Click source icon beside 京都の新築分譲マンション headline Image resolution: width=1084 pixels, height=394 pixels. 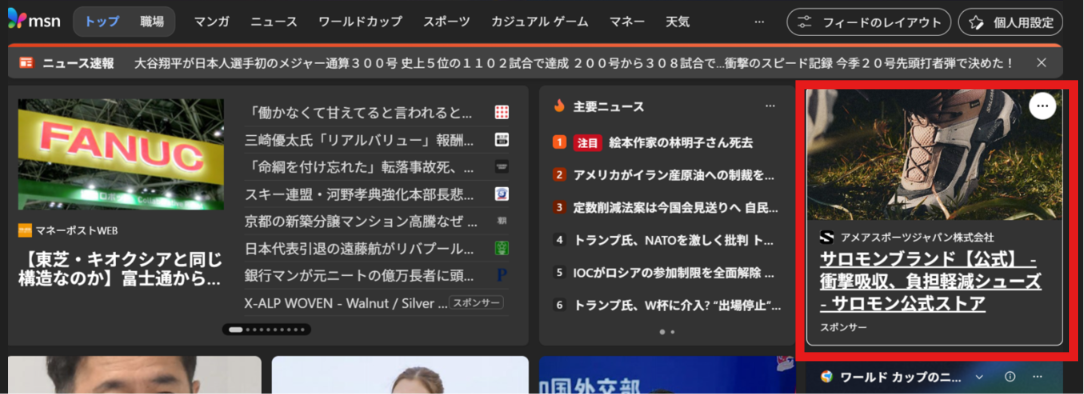502,221
